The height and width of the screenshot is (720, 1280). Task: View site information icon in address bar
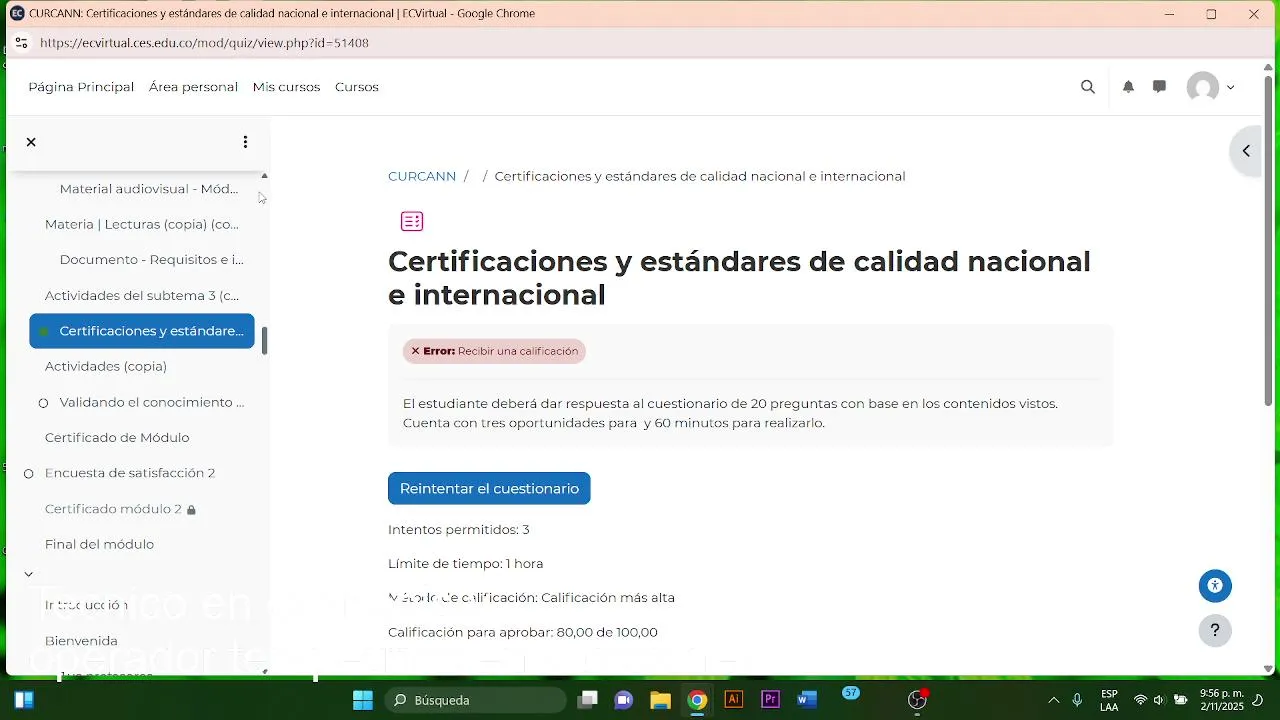pyautogui.click(x=22, y=43)
